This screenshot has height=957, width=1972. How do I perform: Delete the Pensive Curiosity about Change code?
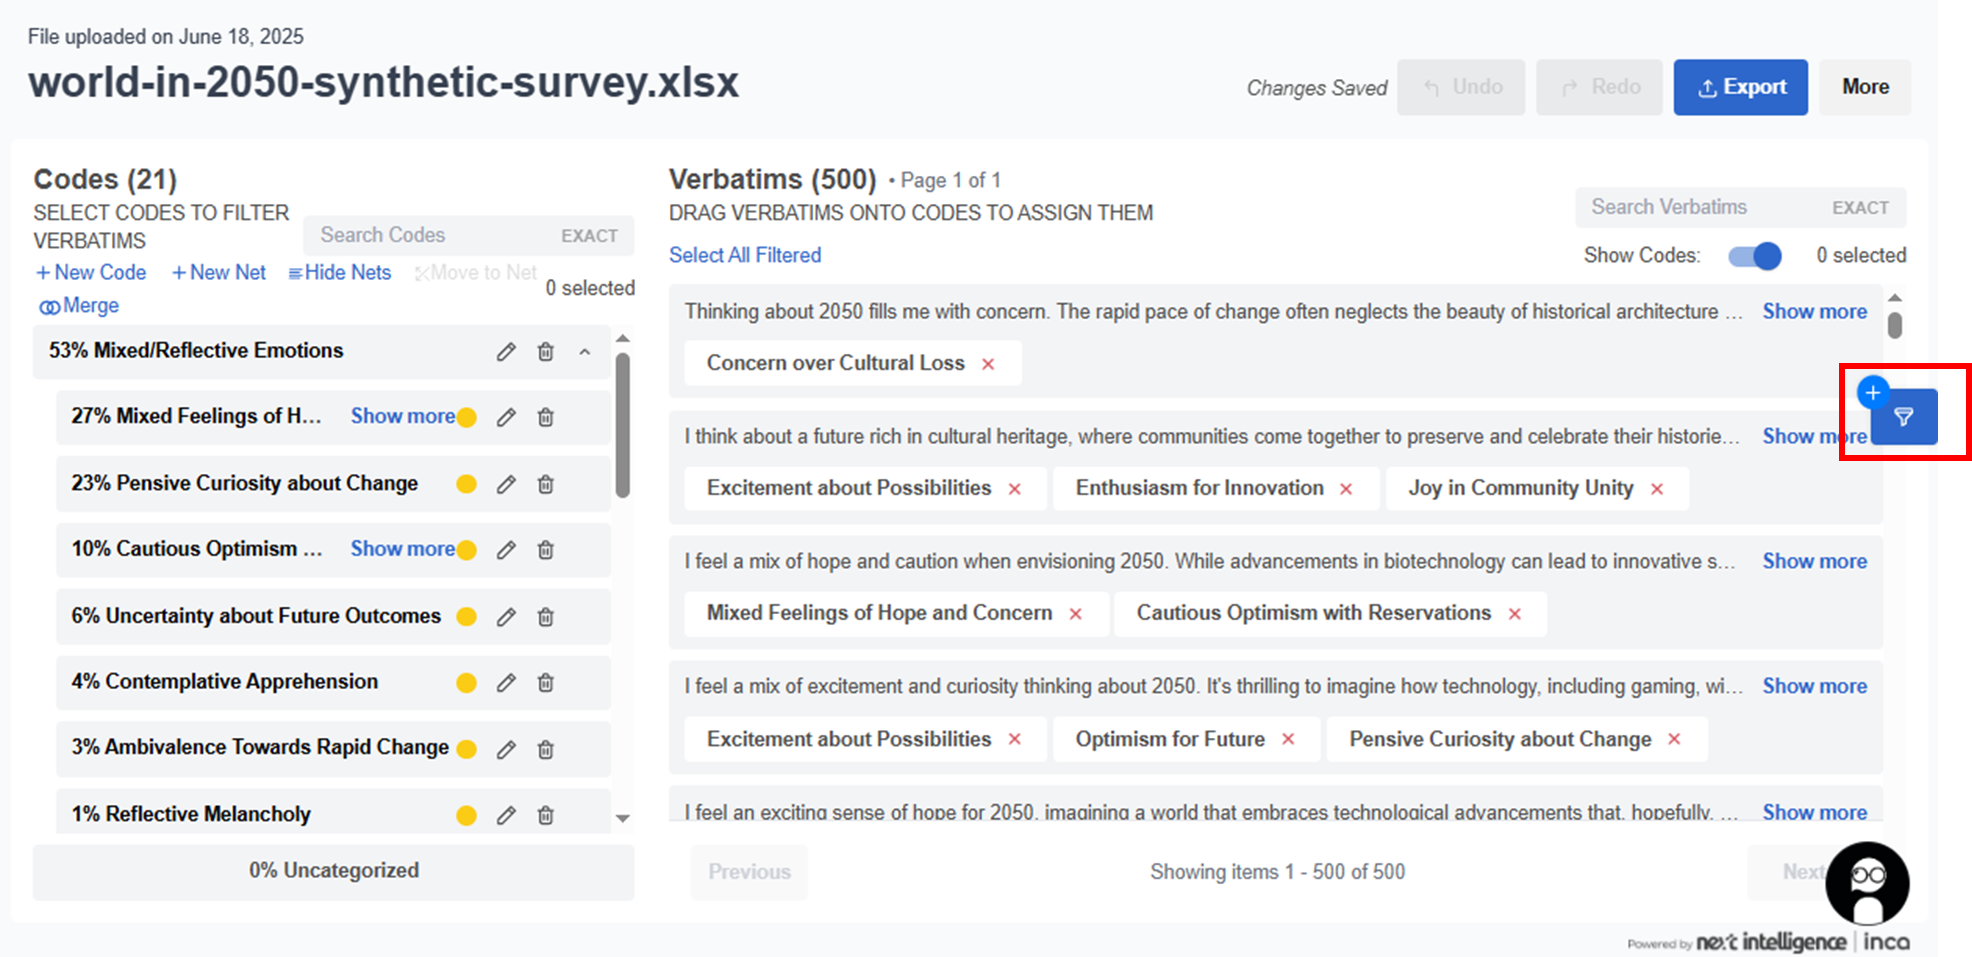point(546,484)
